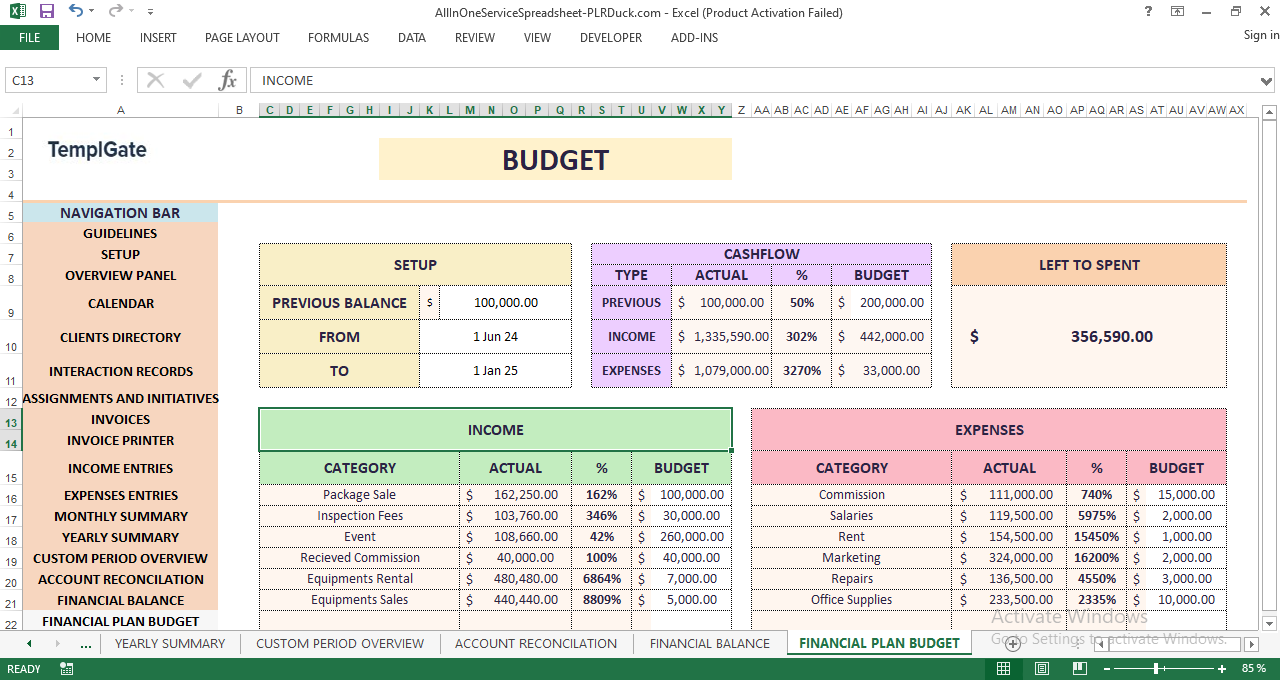Click the Save icon in quick access toolbar
Image resolution: width=1280 pixels, height=680 pixels.
46,12
